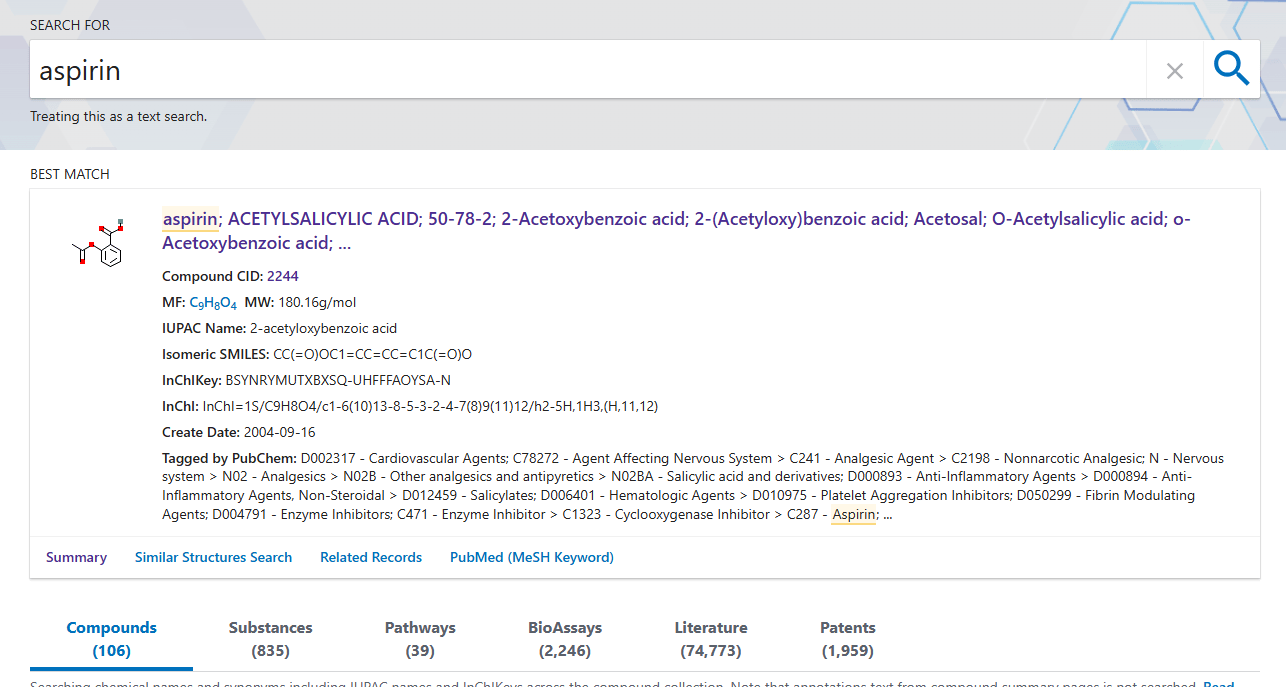Open the Summary link

(76, 557)
